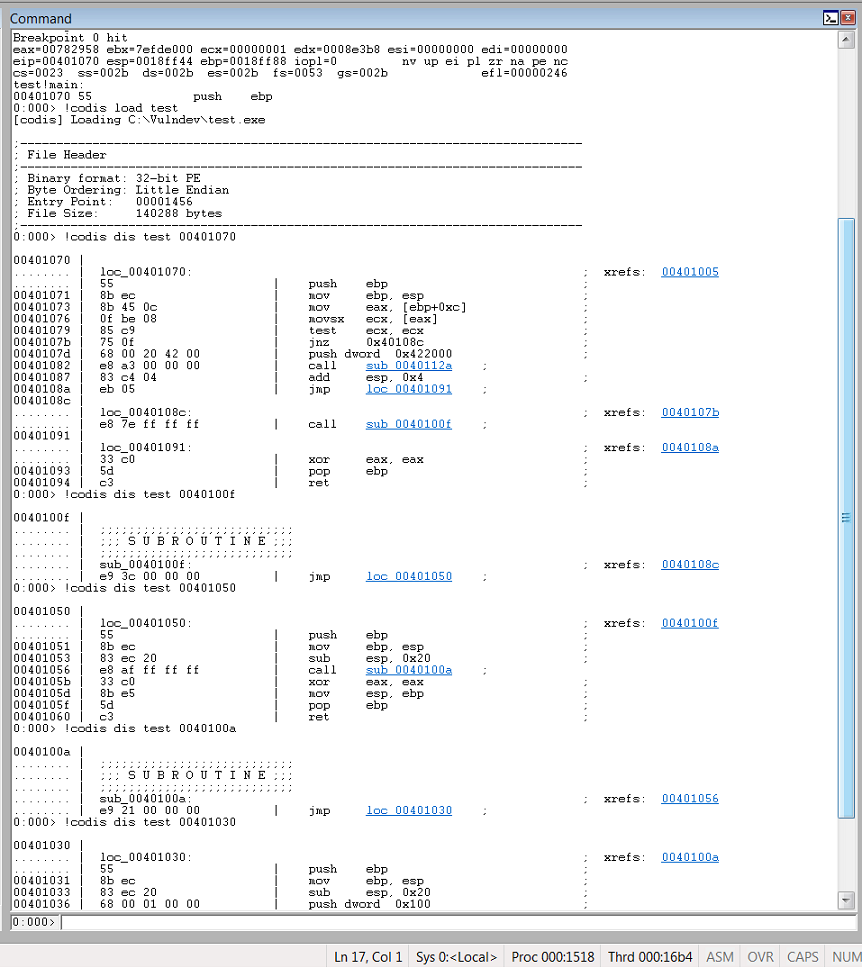
Task: Click the 'jnz 0x40108c' instruction
Action: tap(366, 342)
